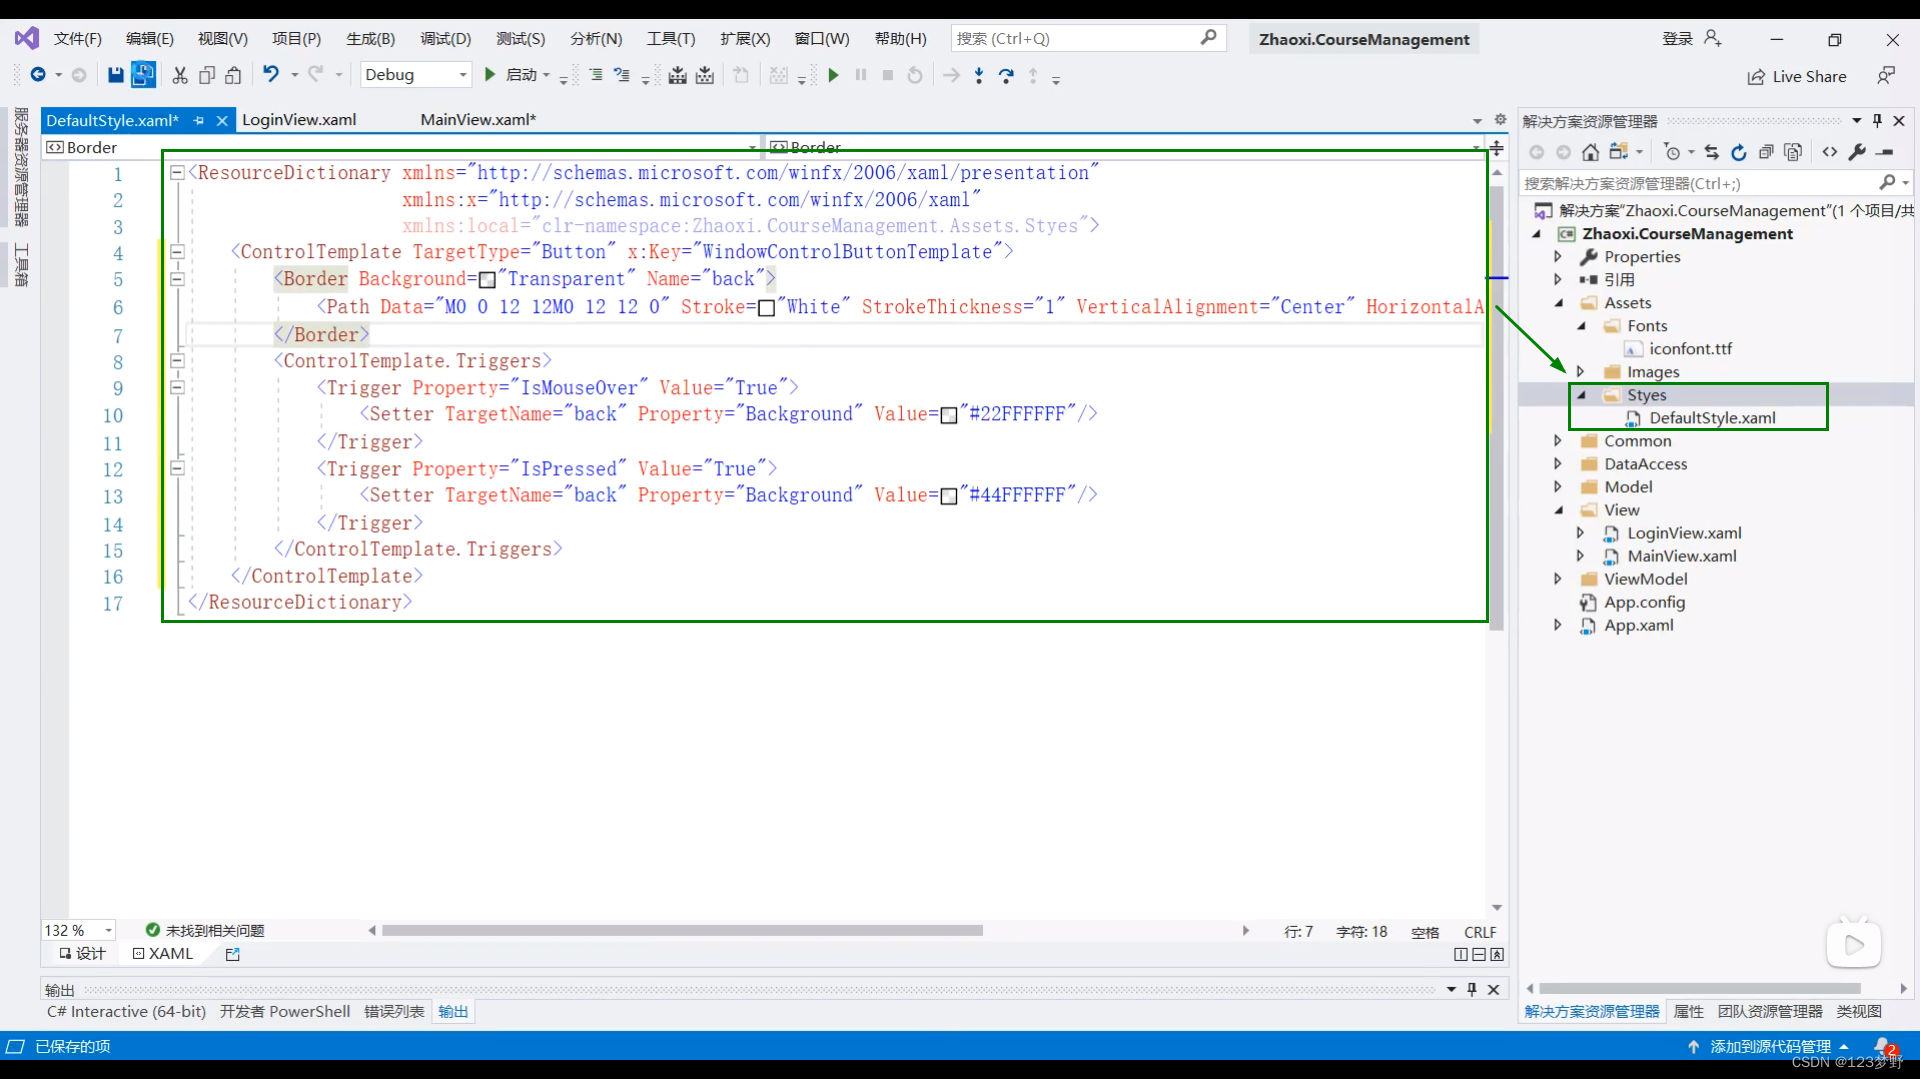
Task: Open the Home view in Solution Explorer
Action: tap(1590, 152)
